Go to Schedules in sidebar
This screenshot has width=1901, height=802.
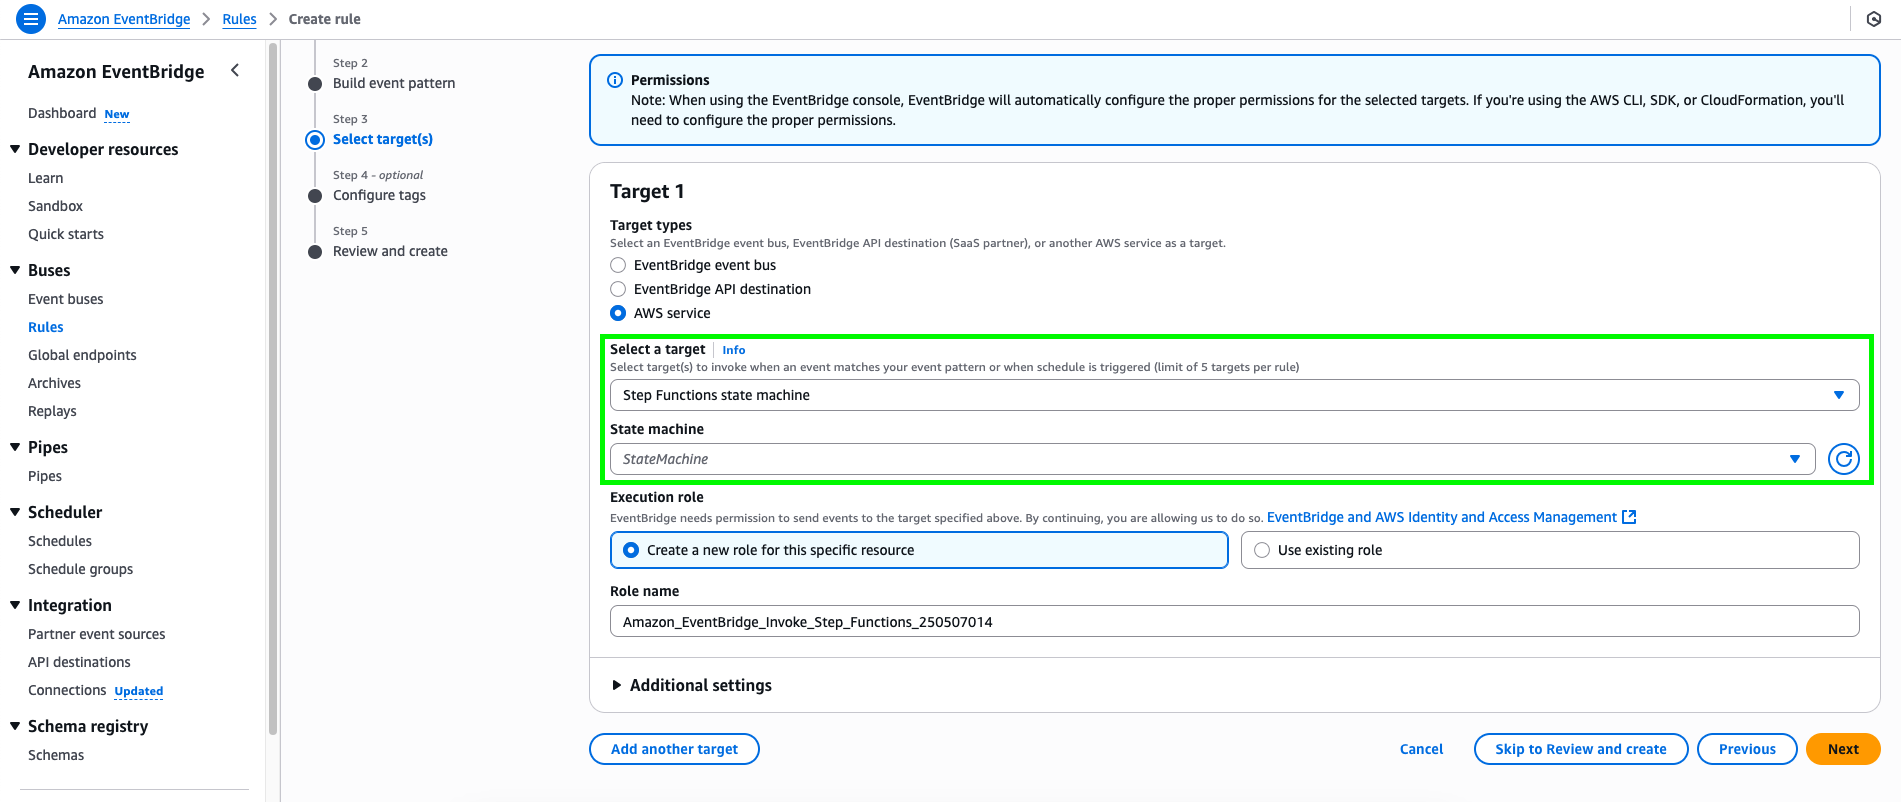pyautogui.click(x=60, y=541)
